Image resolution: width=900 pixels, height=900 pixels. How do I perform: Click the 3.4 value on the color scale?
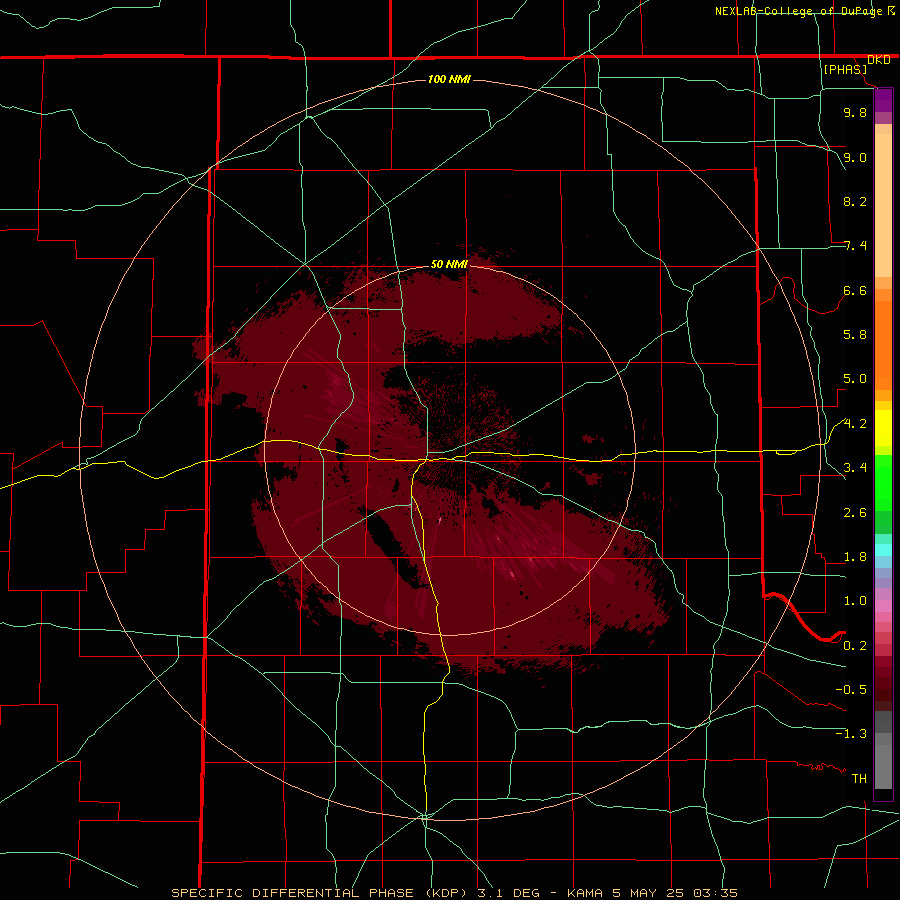pyautogui.click(x=855, y=467)
